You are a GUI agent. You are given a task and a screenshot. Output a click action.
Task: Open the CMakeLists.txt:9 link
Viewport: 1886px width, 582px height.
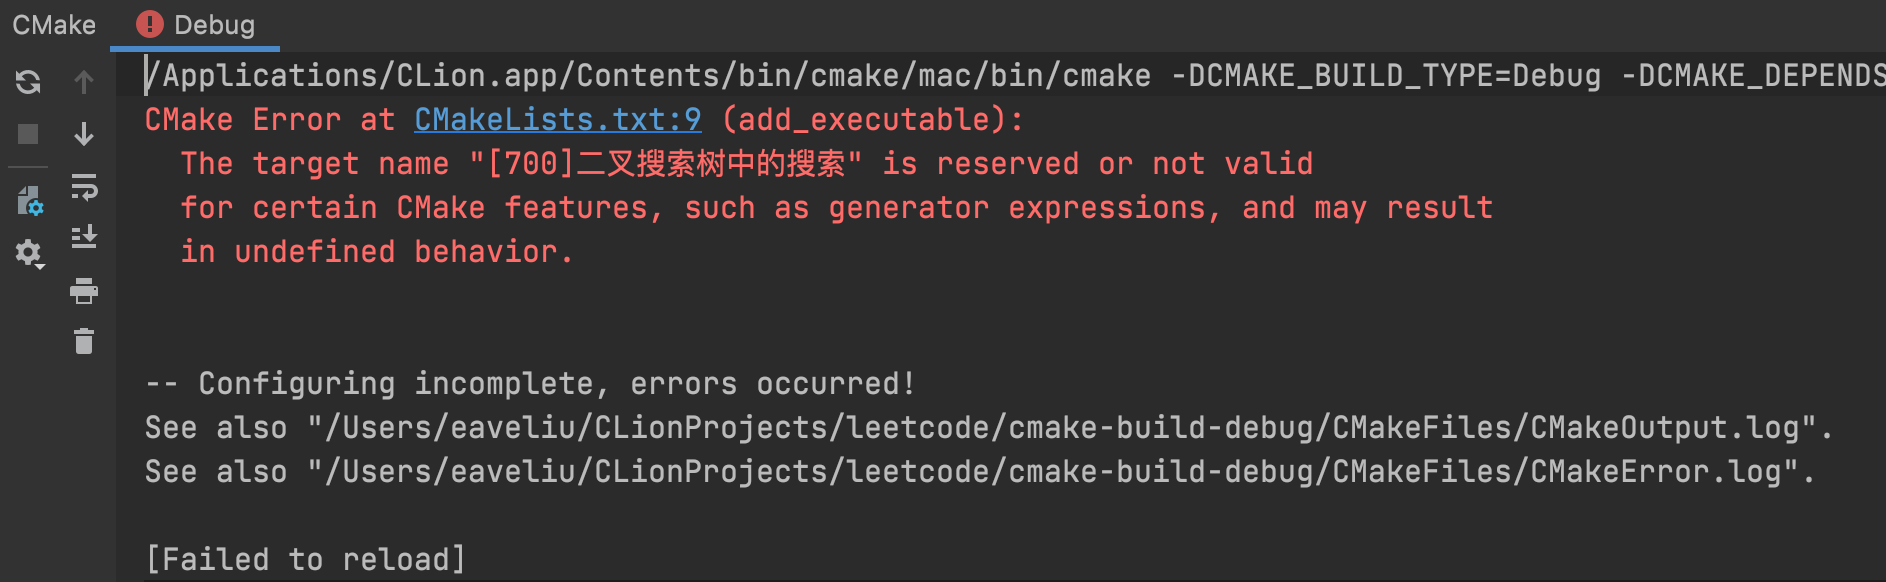(x=558, y=120)
